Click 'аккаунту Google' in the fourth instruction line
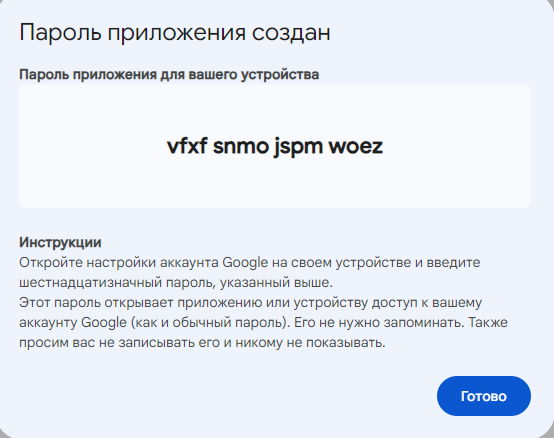This screenshot has height=438, width=554. click(73, 322)
